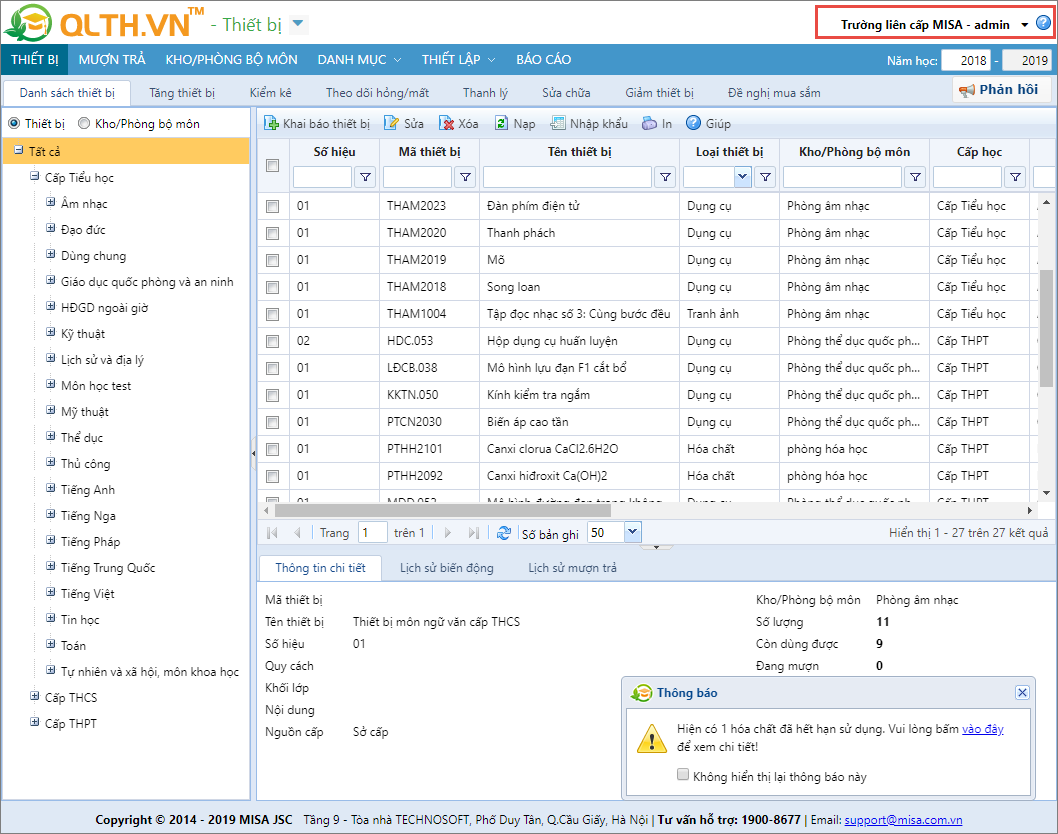This screenshot has height=834, width=1058.
Task: Collapse the Tất cả tree node
Action: tap(19, 150)
